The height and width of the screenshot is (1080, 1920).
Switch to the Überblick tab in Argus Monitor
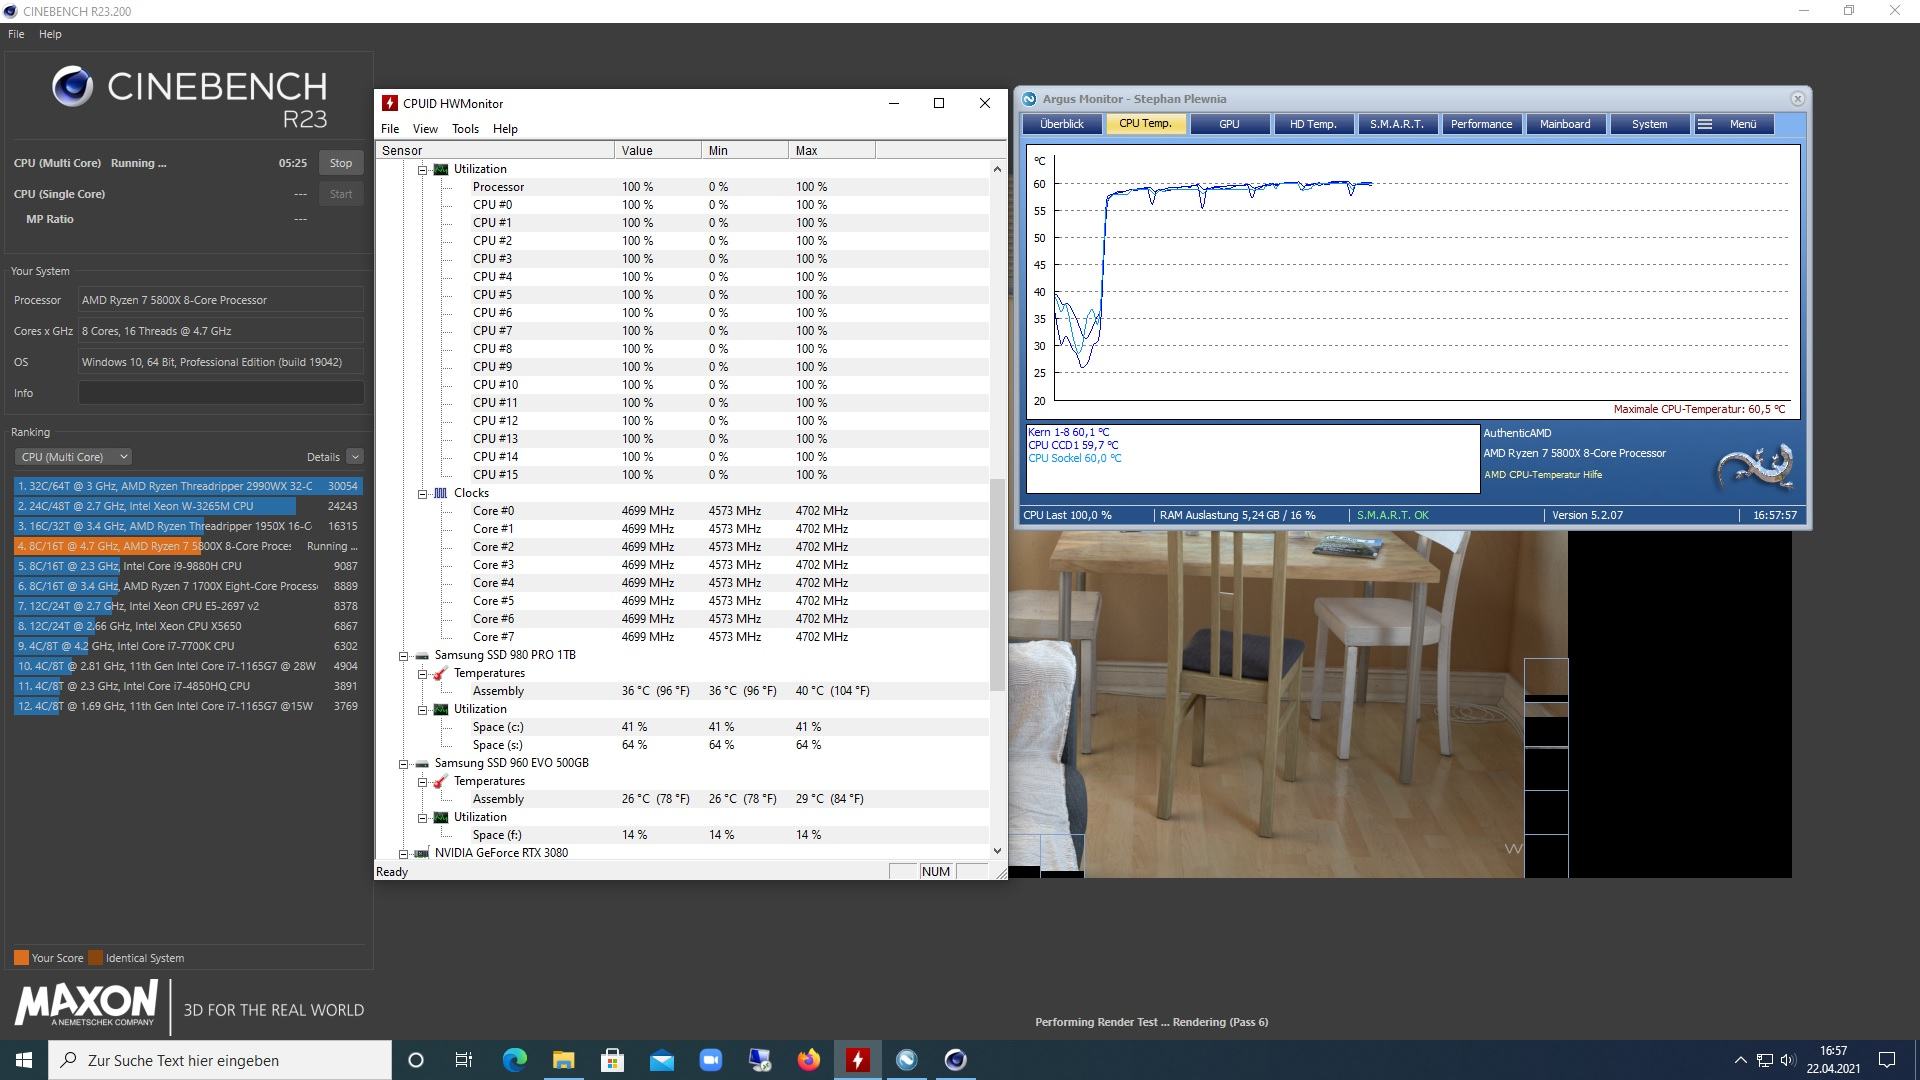pos(1062,124)
